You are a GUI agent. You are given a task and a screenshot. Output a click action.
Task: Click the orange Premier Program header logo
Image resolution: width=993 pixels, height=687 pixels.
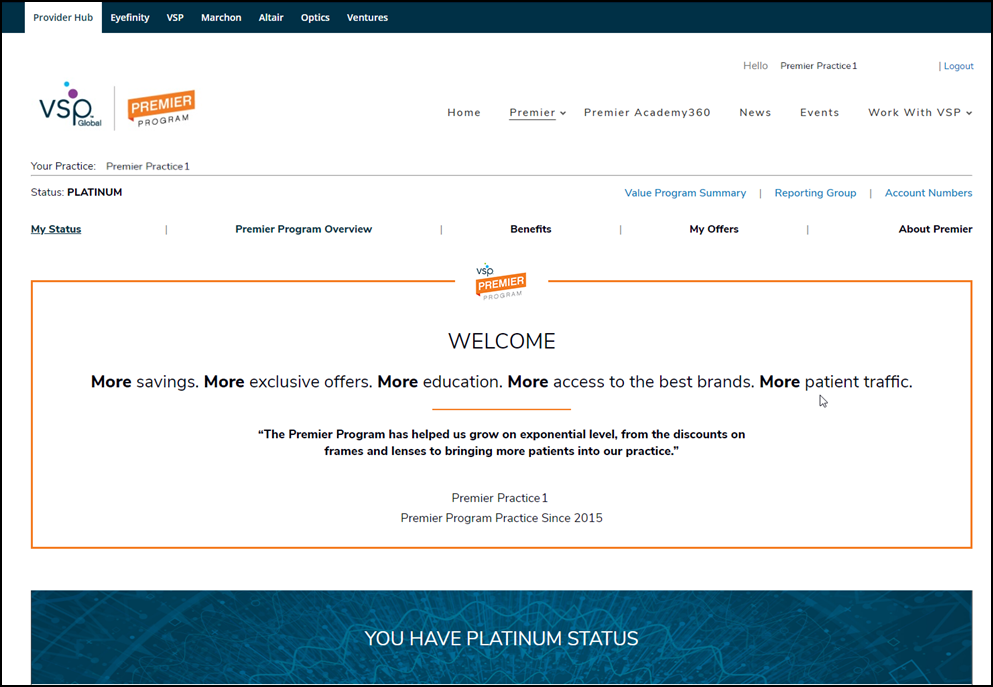pyautogui.click(x=161, y=108)
